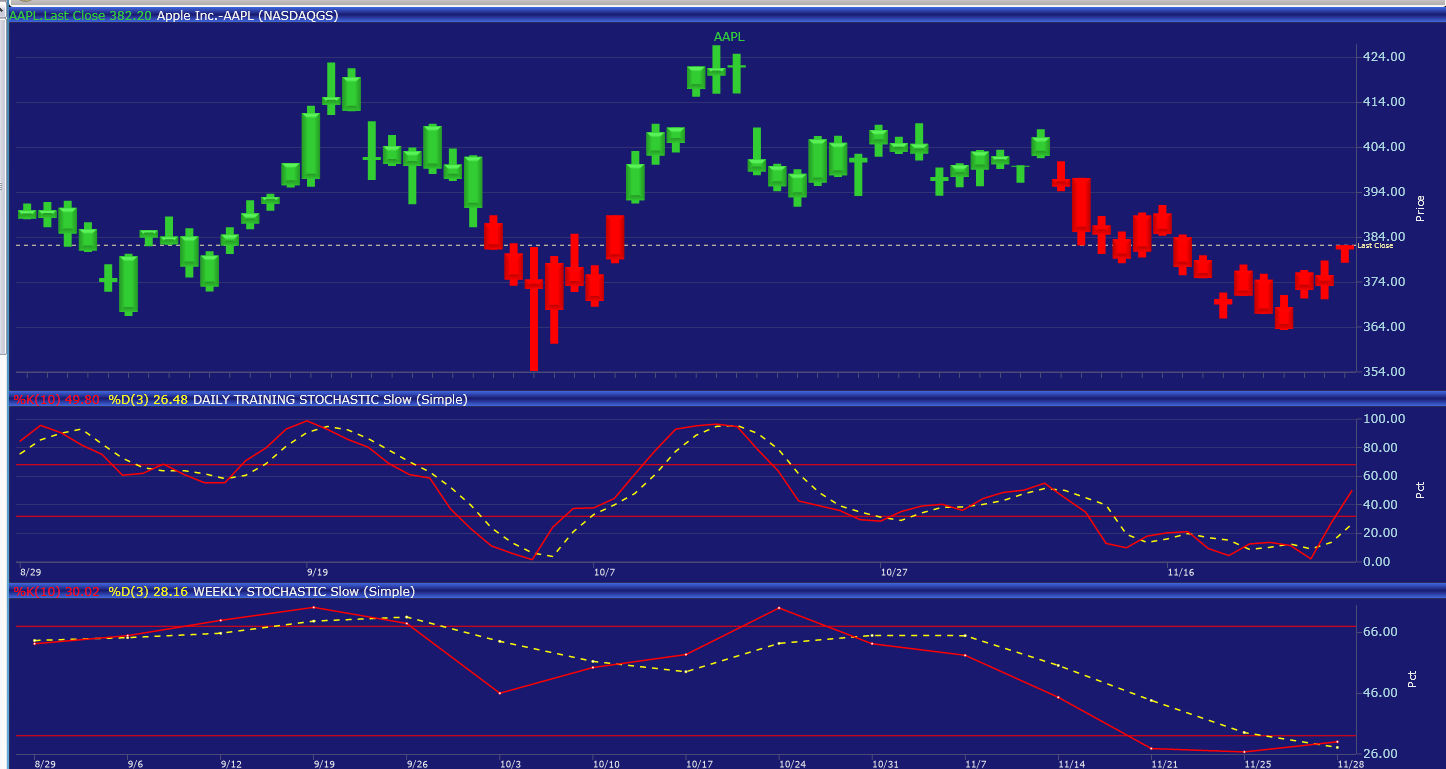Viewport: 1446px width, 769px height.
Task: Click the "Pct" axis title of the daily stochastic
Action: pos(1420,490)
